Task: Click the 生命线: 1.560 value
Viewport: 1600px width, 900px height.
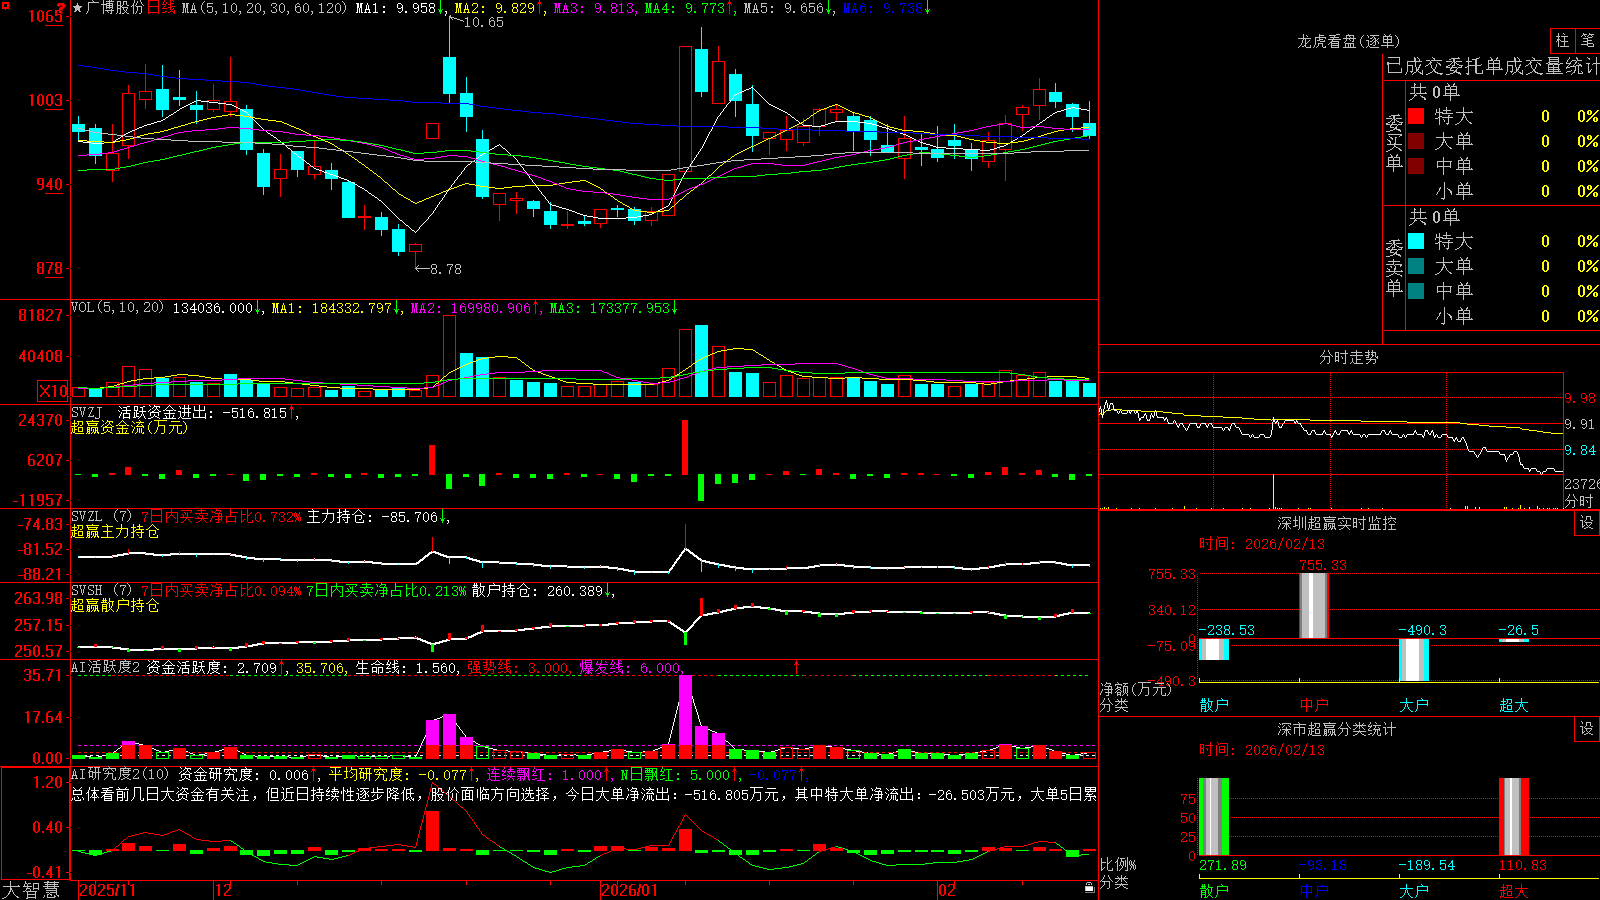Action: tap(407, 667)
